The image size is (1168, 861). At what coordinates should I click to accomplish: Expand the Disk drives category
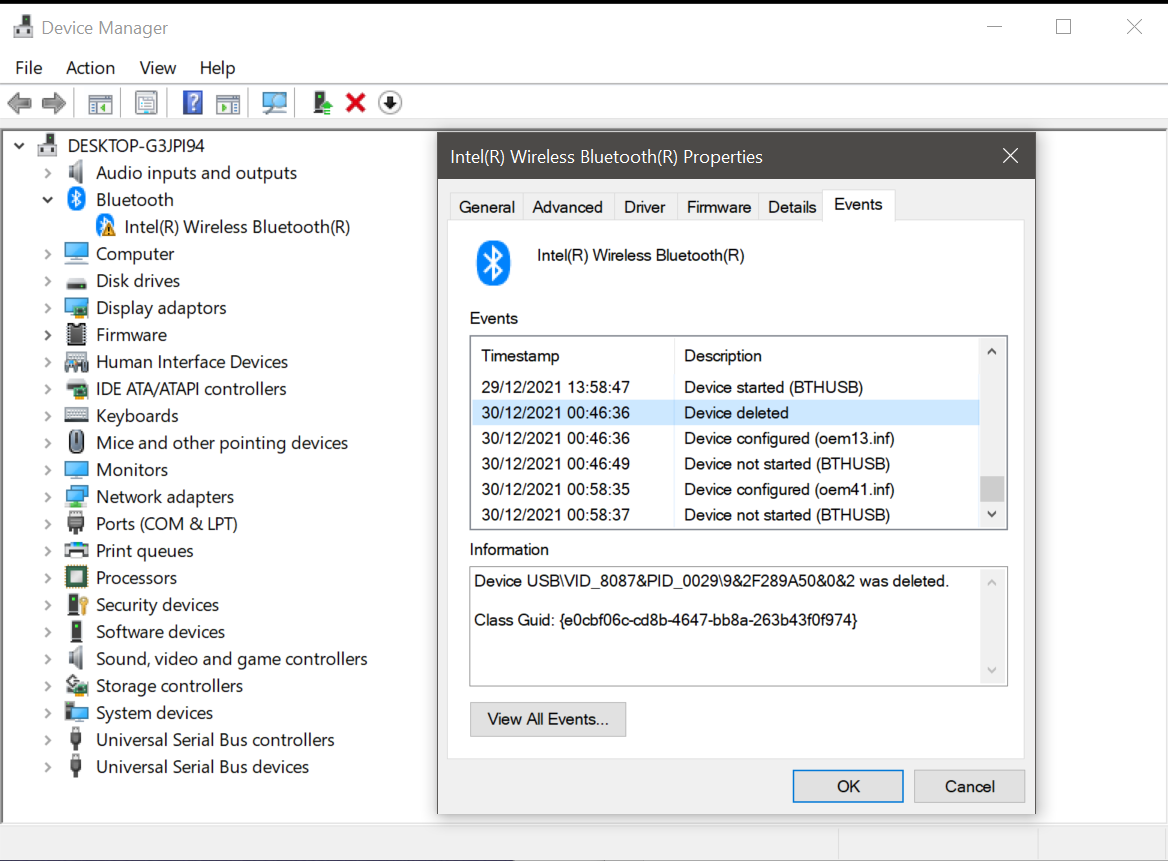(48, 281)
